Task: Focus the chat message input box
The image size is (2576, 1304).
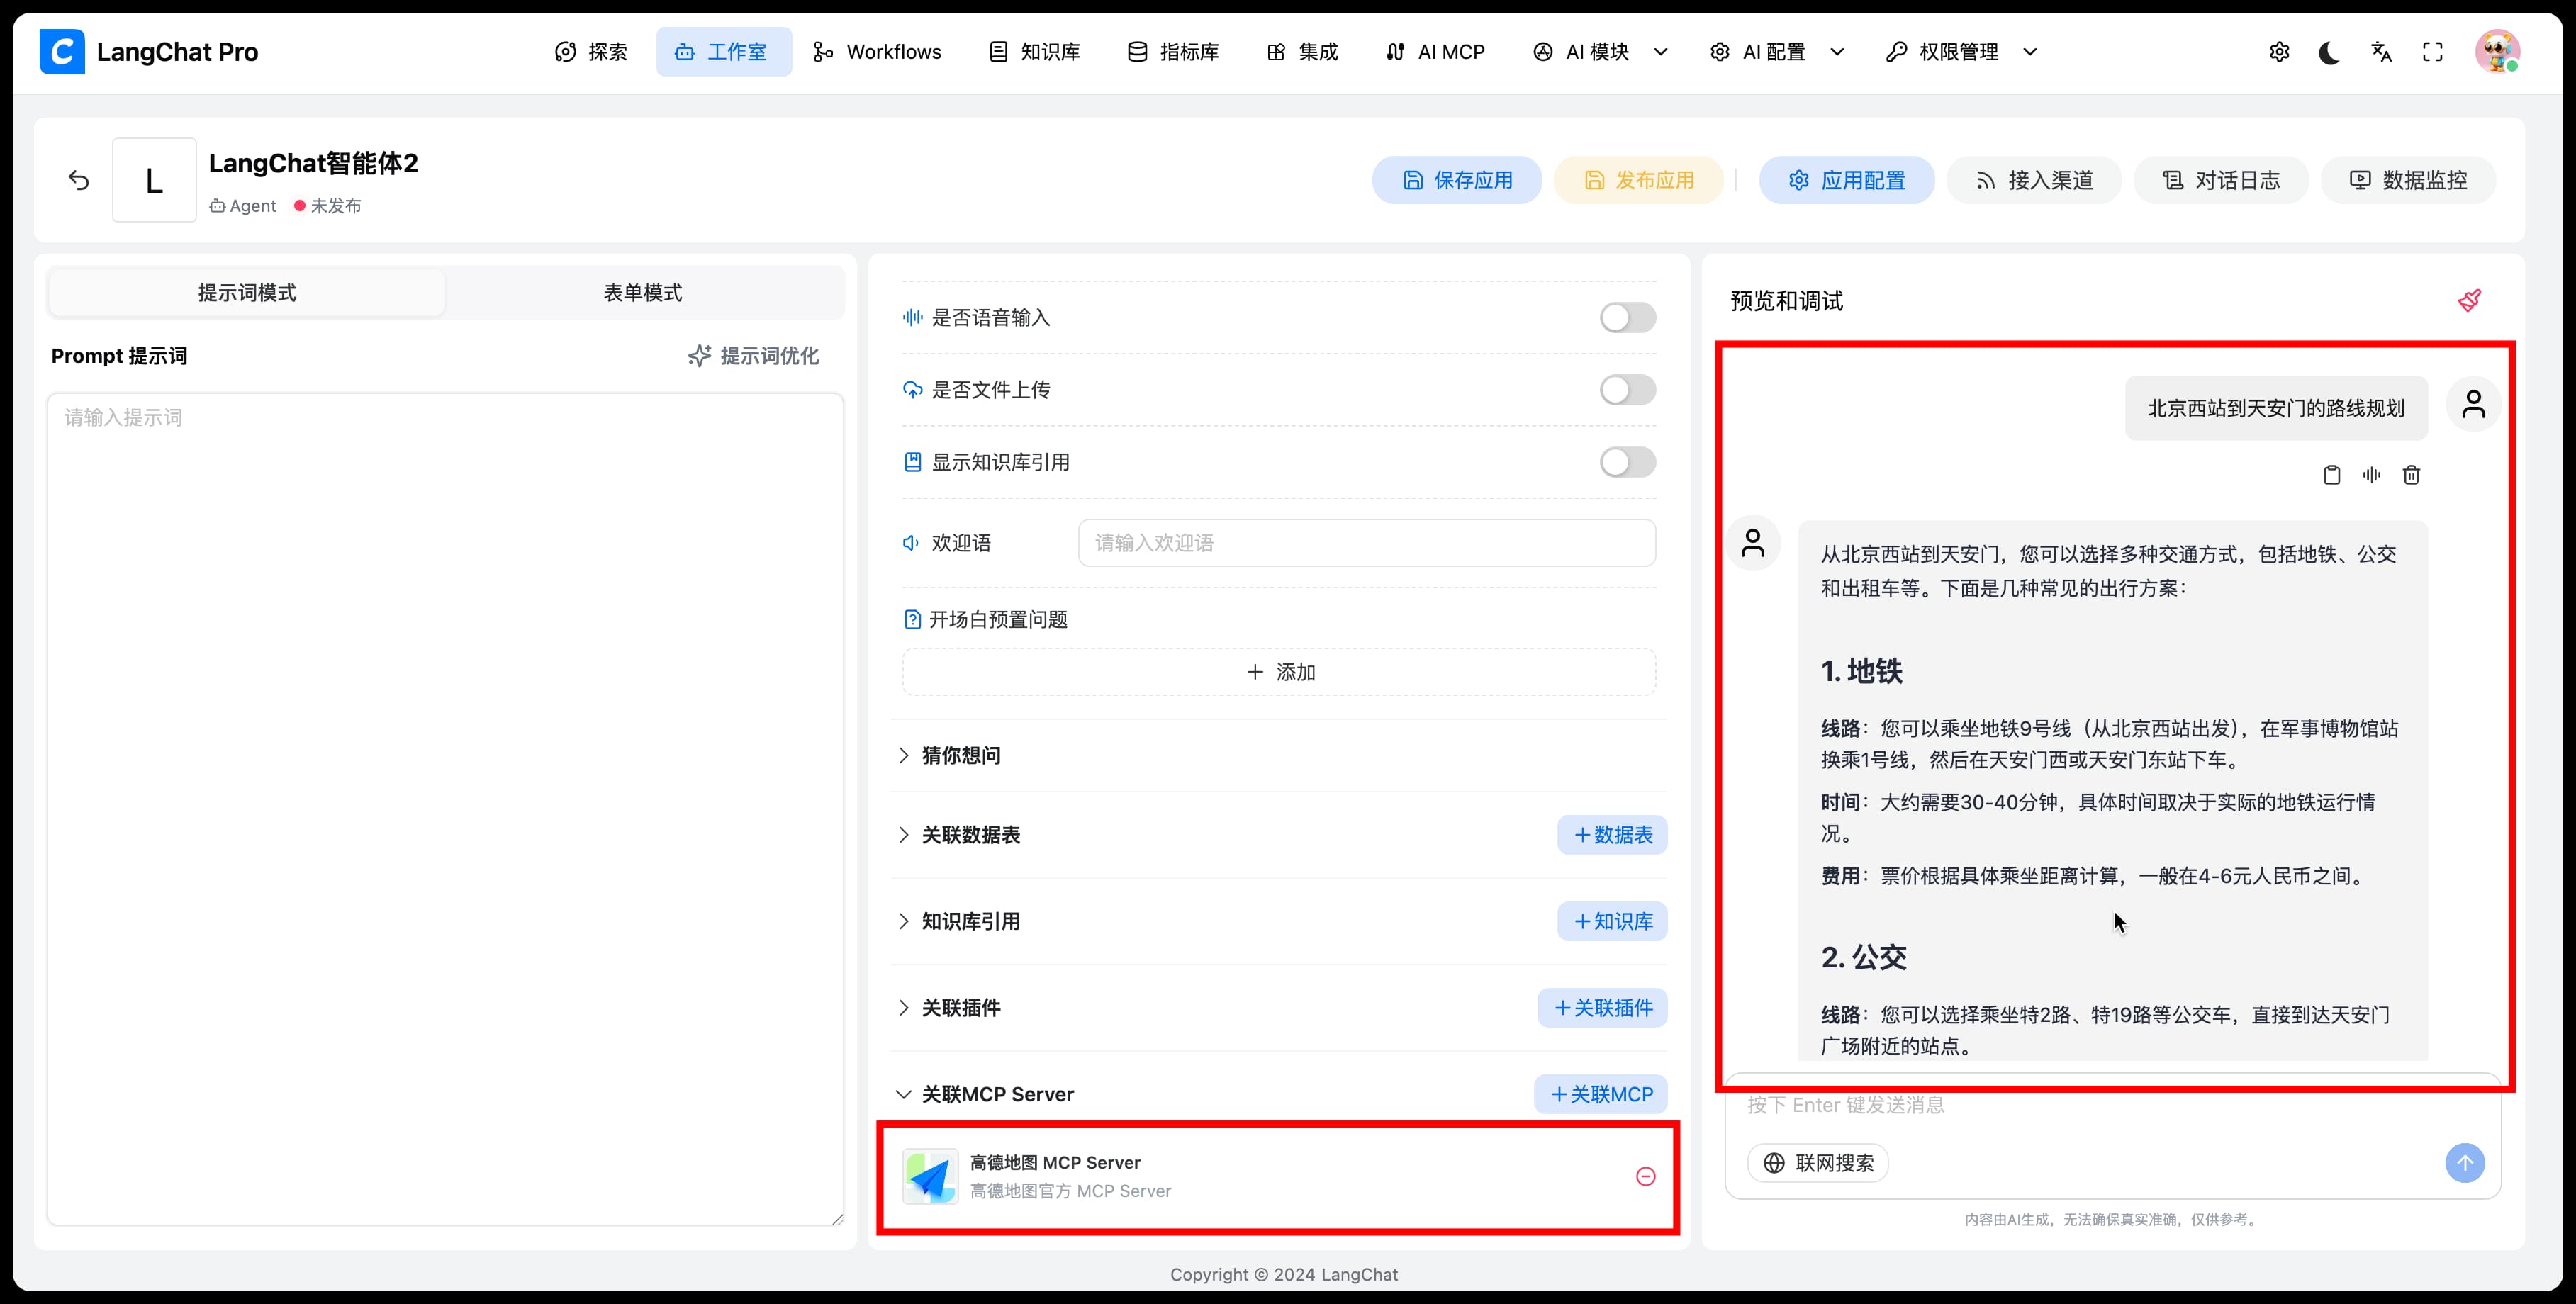Action: coord(2112,1105)
